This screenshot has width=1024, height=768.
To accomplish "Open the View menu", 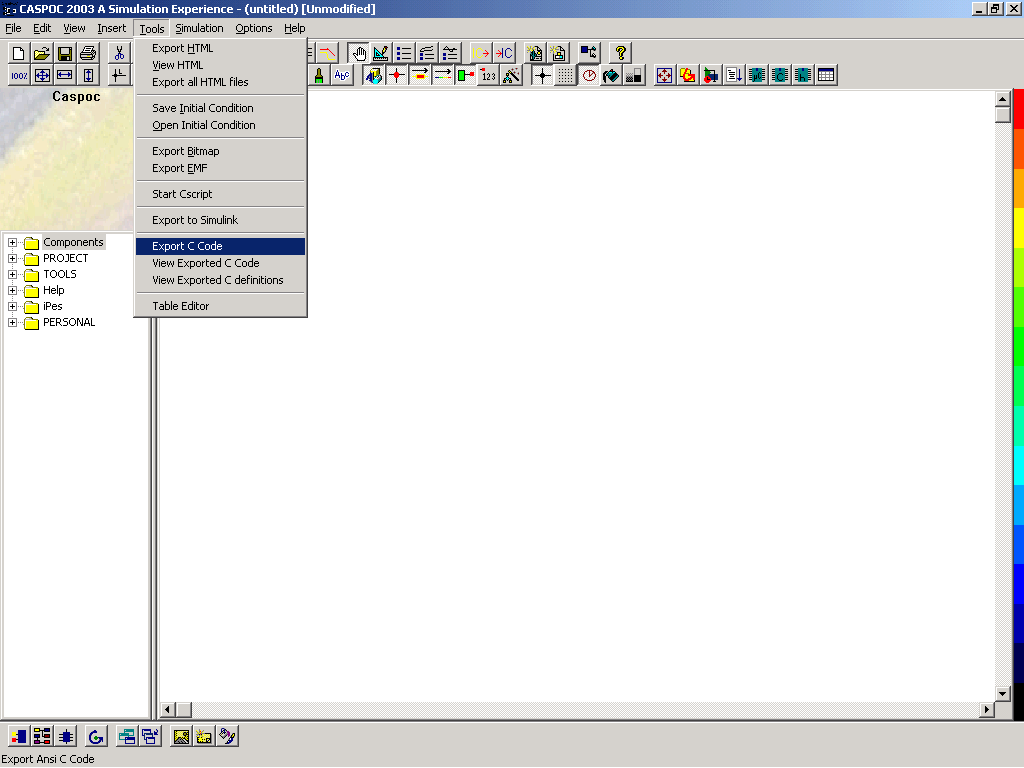I will click(x=74, y=28).
